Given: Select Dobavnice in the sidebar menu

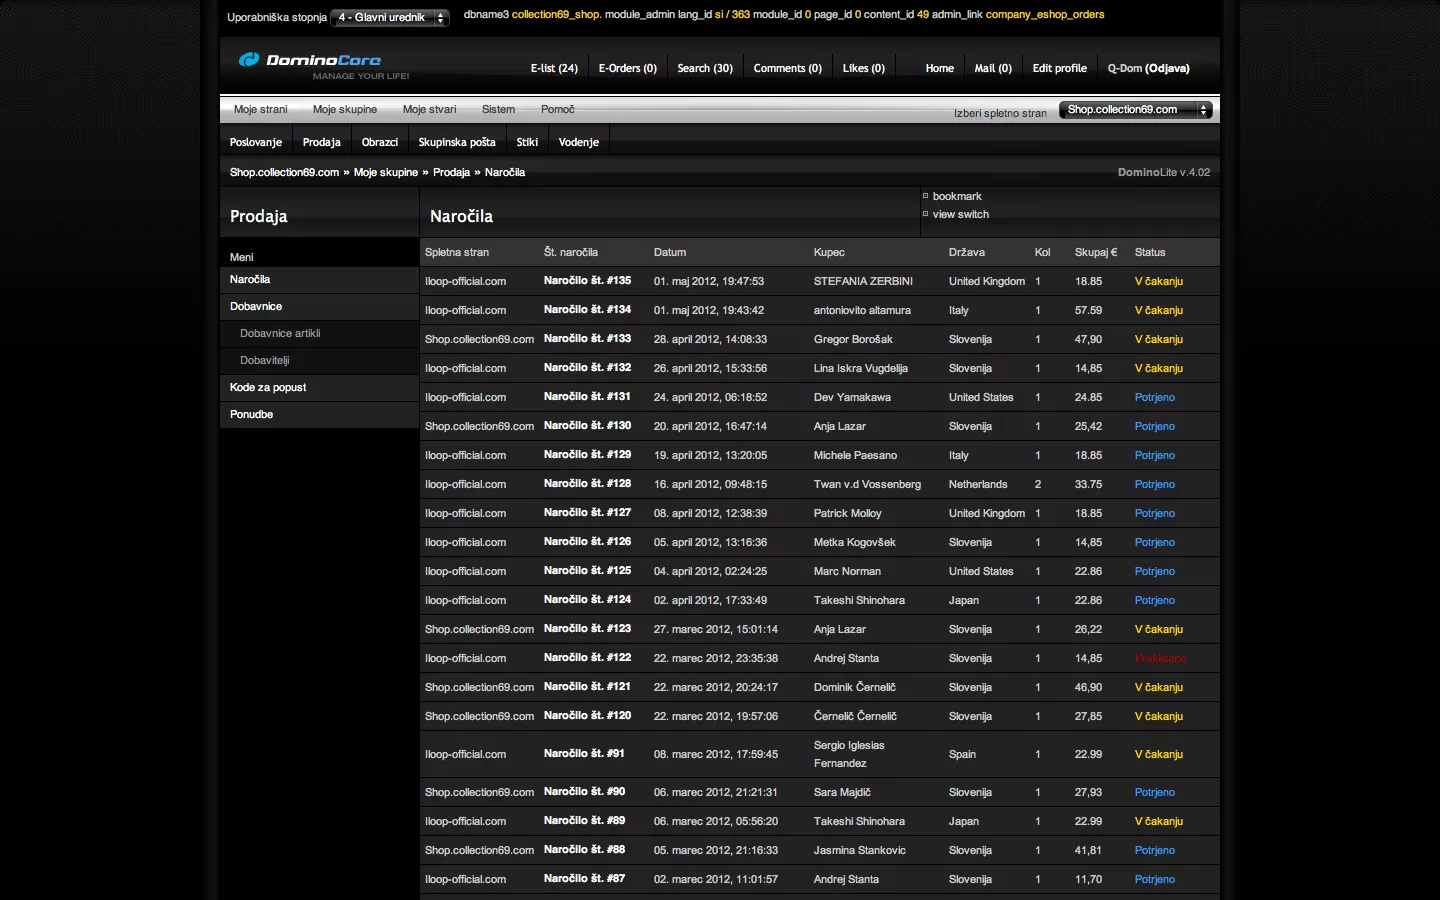Looking at the screenshot, I should [x=256, y=307].
